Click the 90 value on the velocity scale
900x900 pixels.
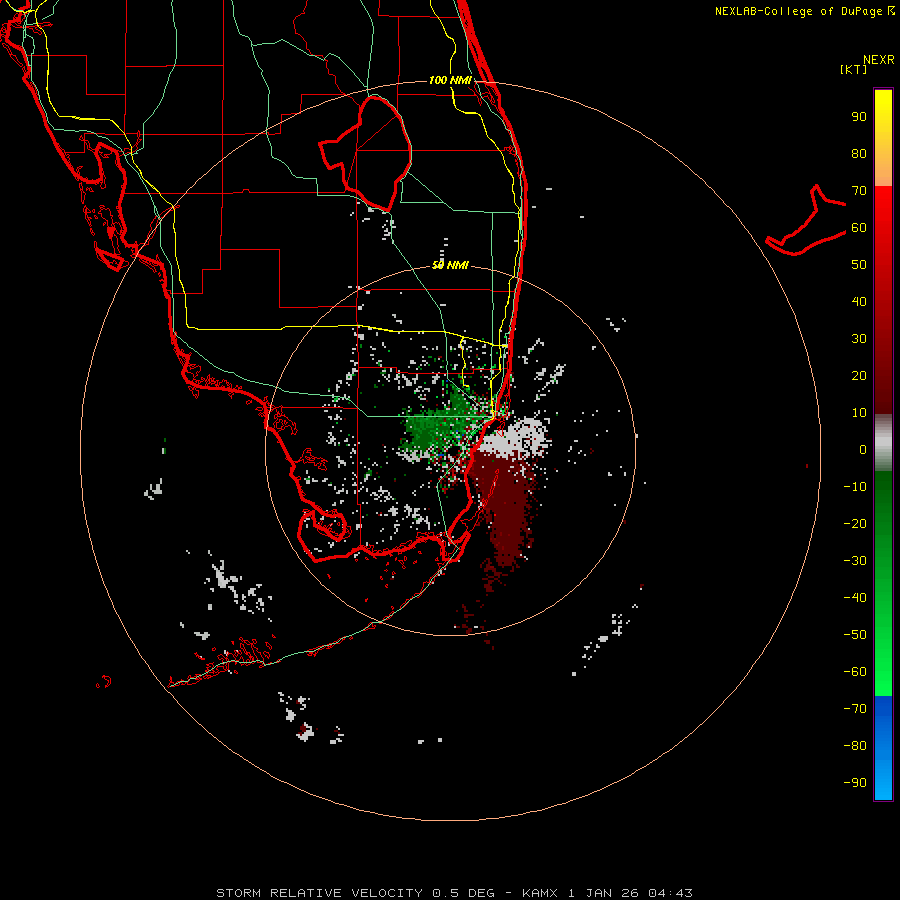pyautogui.click(x=859, y=117)
